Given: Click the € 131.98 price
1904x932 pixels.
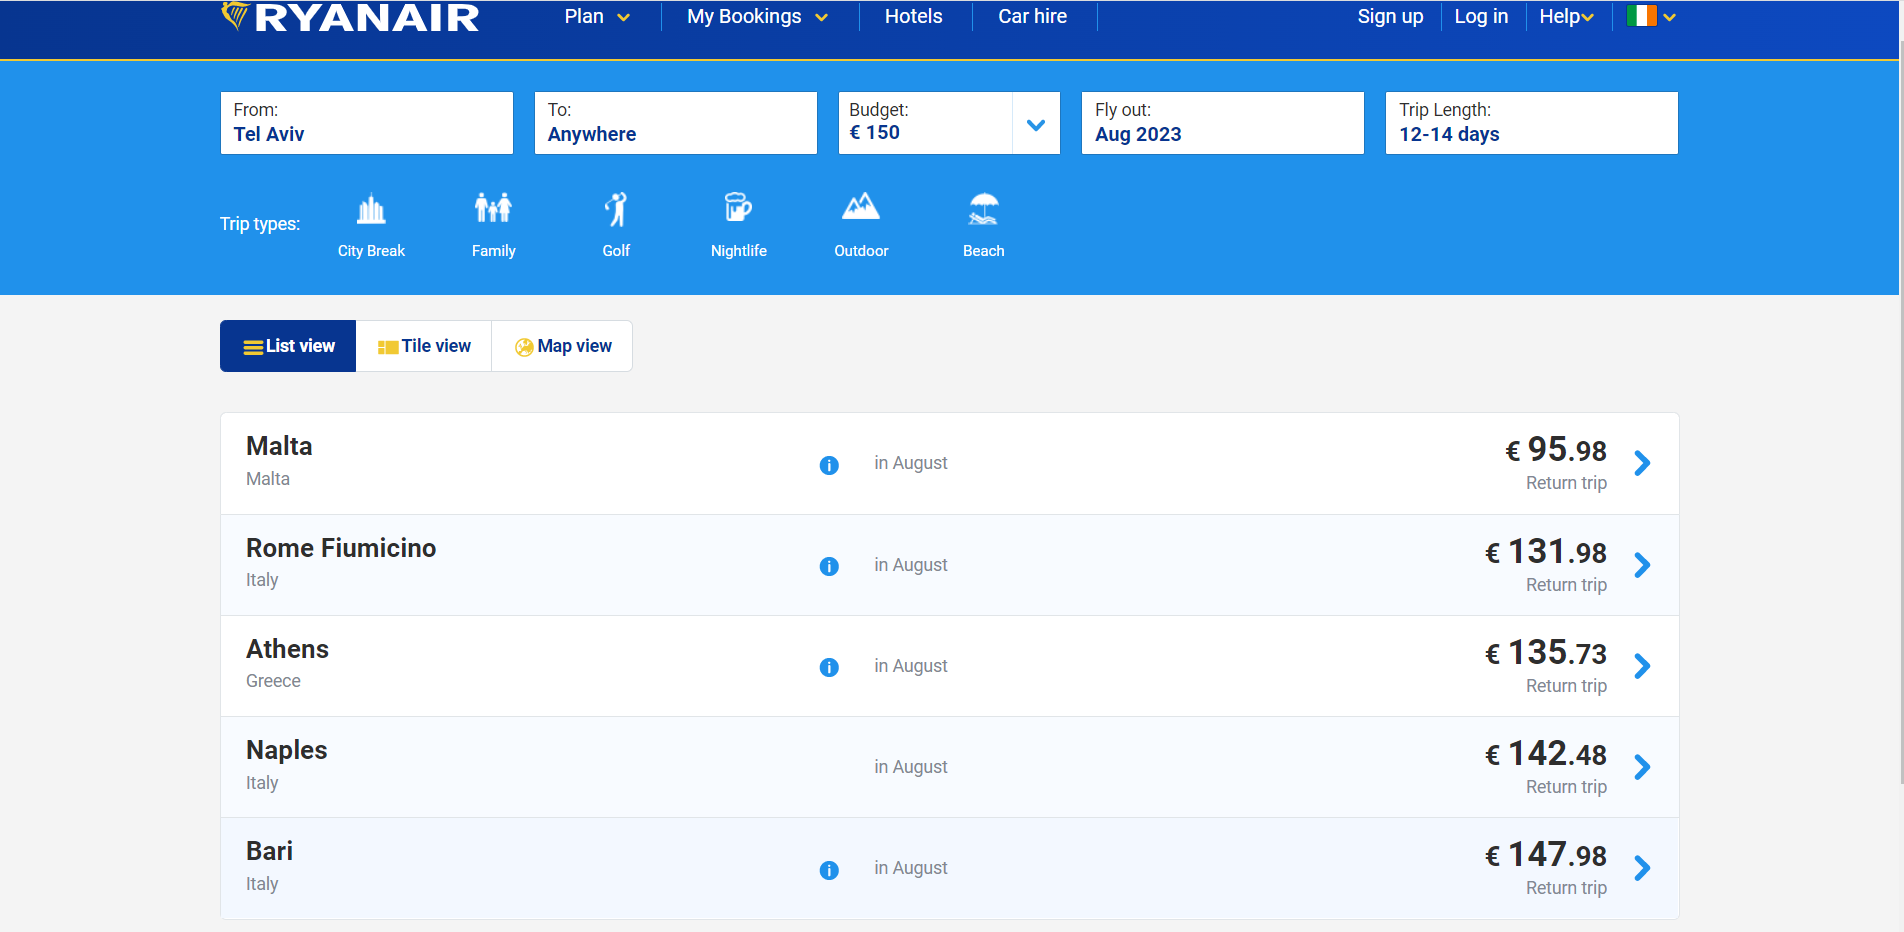Looking at the screenshot, I should click(1546, 552).
